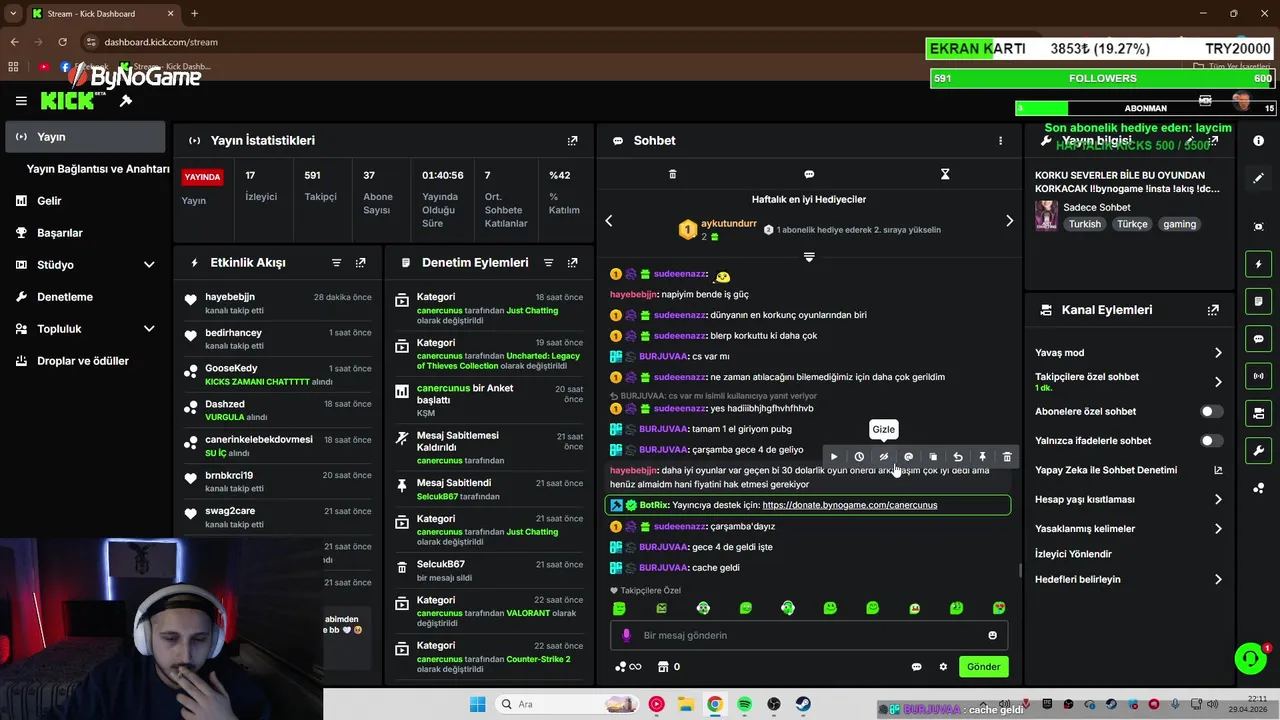The height and width of the screenshot is (720, 1280).
Task: Filter the Denetim Eylemleri list
Action: [548, 263]
